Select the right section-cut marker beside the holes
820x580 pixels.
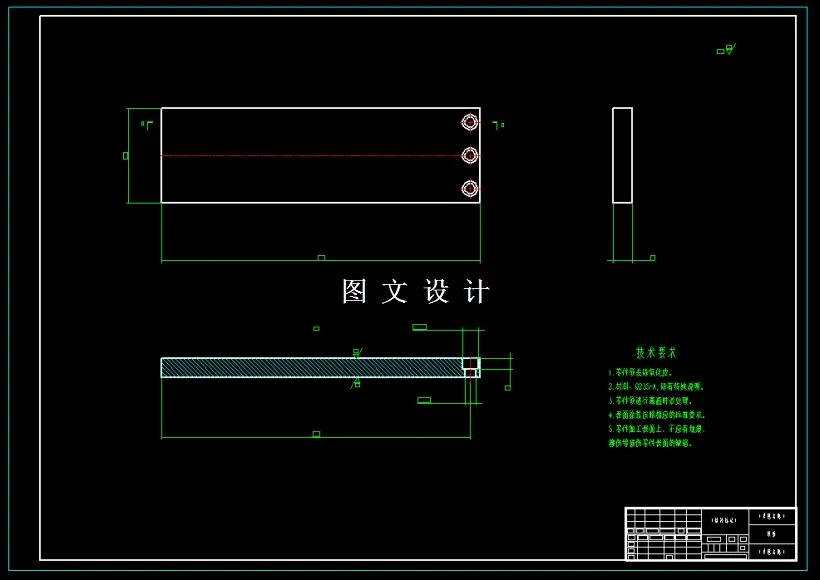click(x=498, y=126)
